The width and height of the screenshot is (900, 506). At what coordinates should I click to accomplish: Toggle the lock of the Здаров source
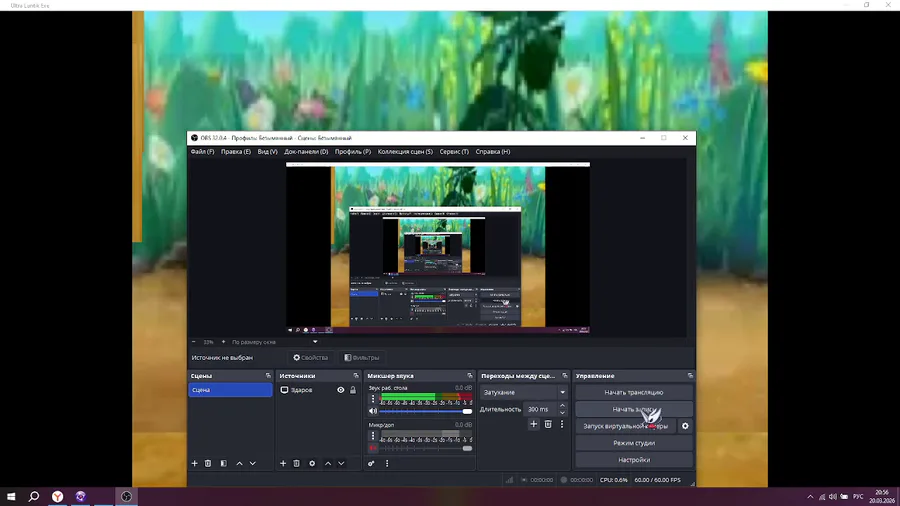[x=353, y=390]
